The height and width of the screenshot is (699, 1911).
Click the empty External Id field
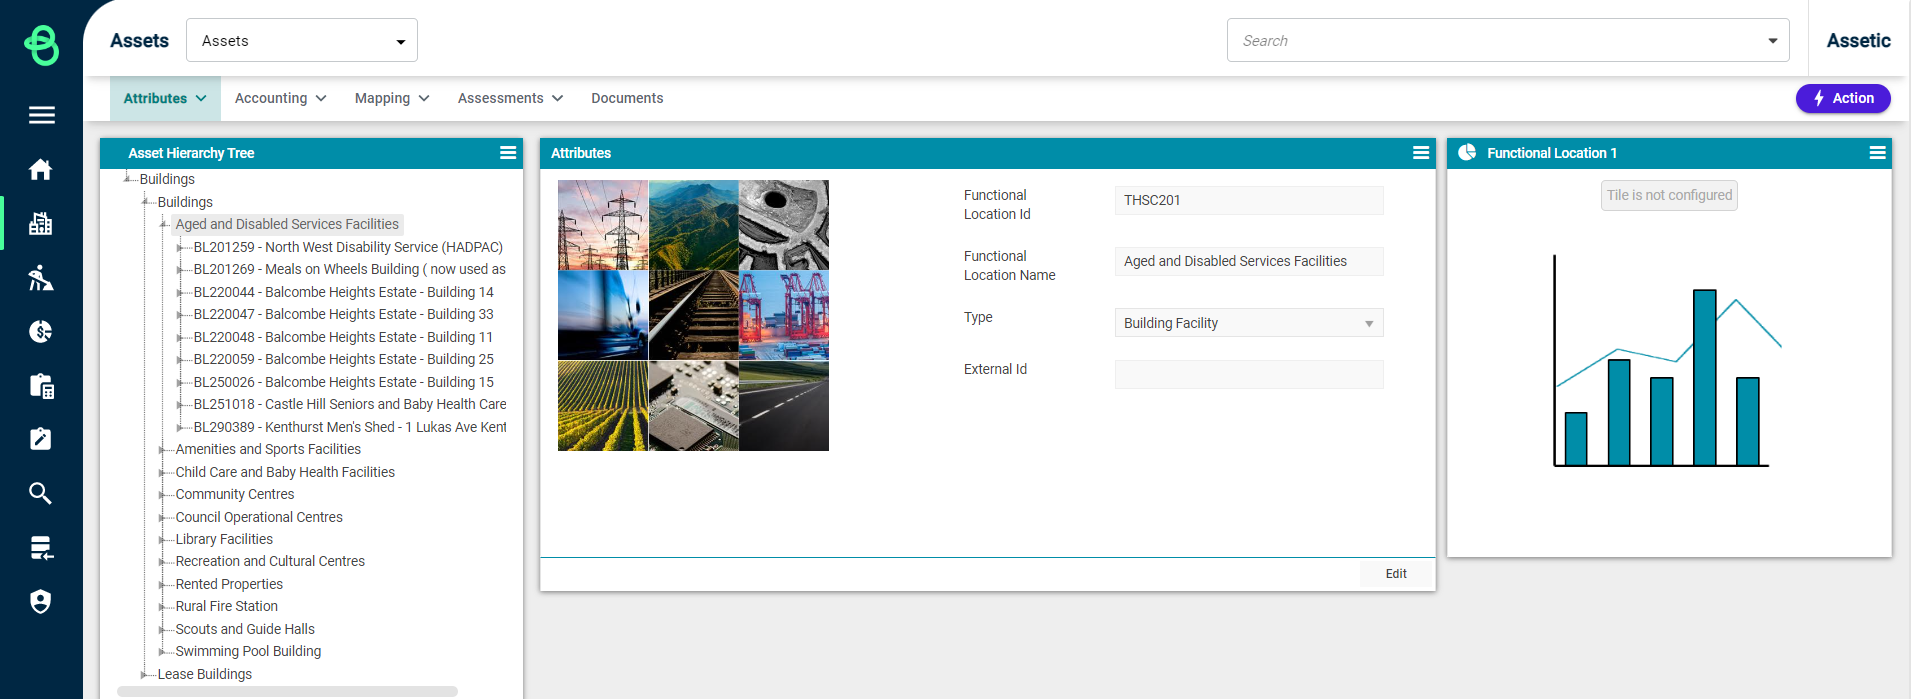point(1249,374)
